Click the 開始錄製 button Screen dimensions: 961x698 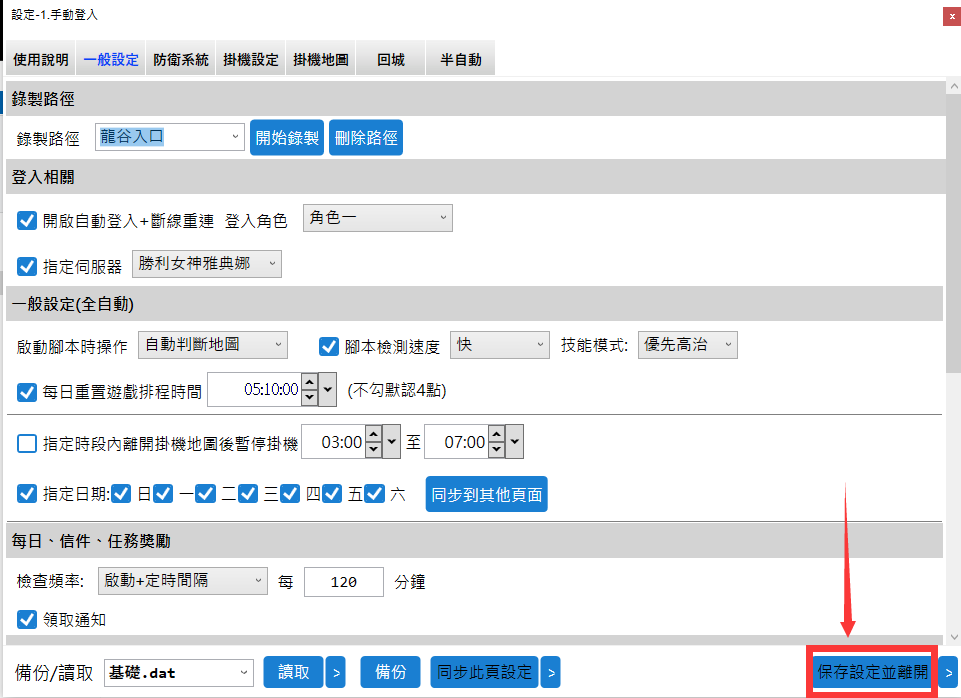coord(287,138)
